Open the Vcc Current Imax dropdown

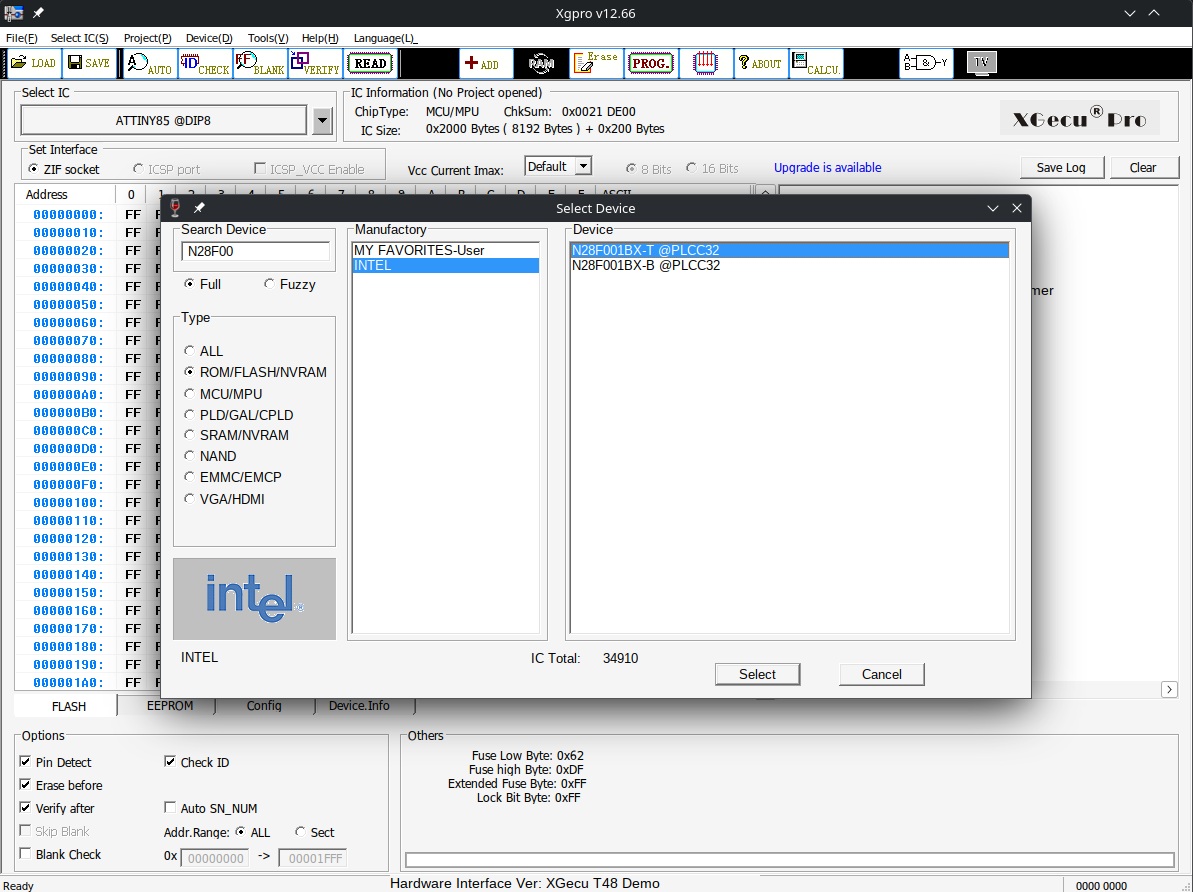pos(584,166)
